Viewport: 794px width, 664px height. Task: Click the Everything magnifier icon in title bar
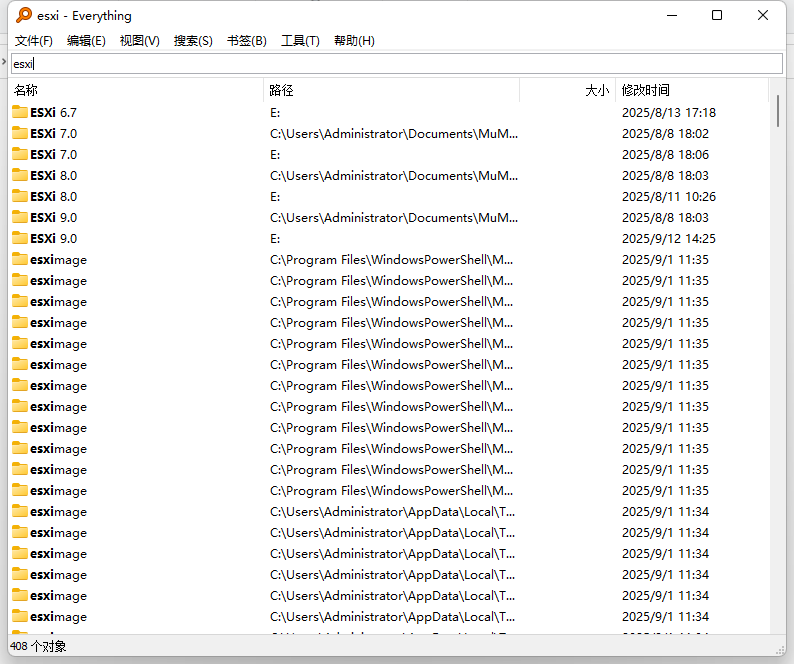point(24,15)
